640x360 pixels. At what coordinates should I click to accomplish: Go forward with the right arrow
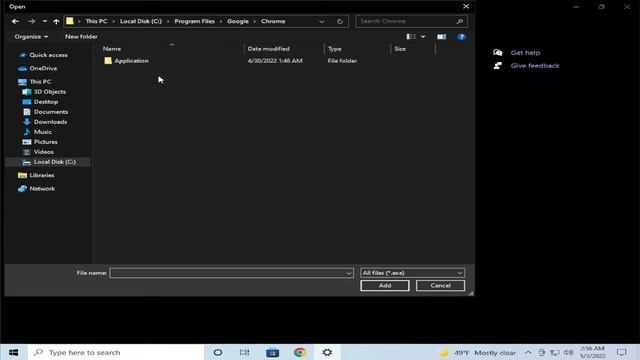(x=31, y=21)
